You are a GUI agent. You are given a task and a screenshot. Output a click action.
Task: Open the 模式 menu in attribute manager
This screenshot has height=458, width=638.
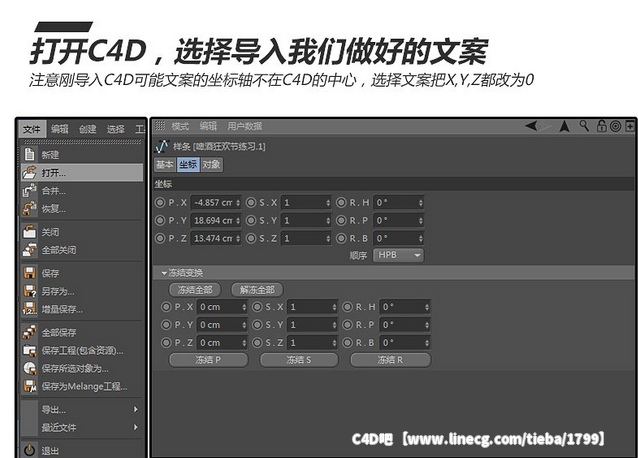click(x=180, y=126)
